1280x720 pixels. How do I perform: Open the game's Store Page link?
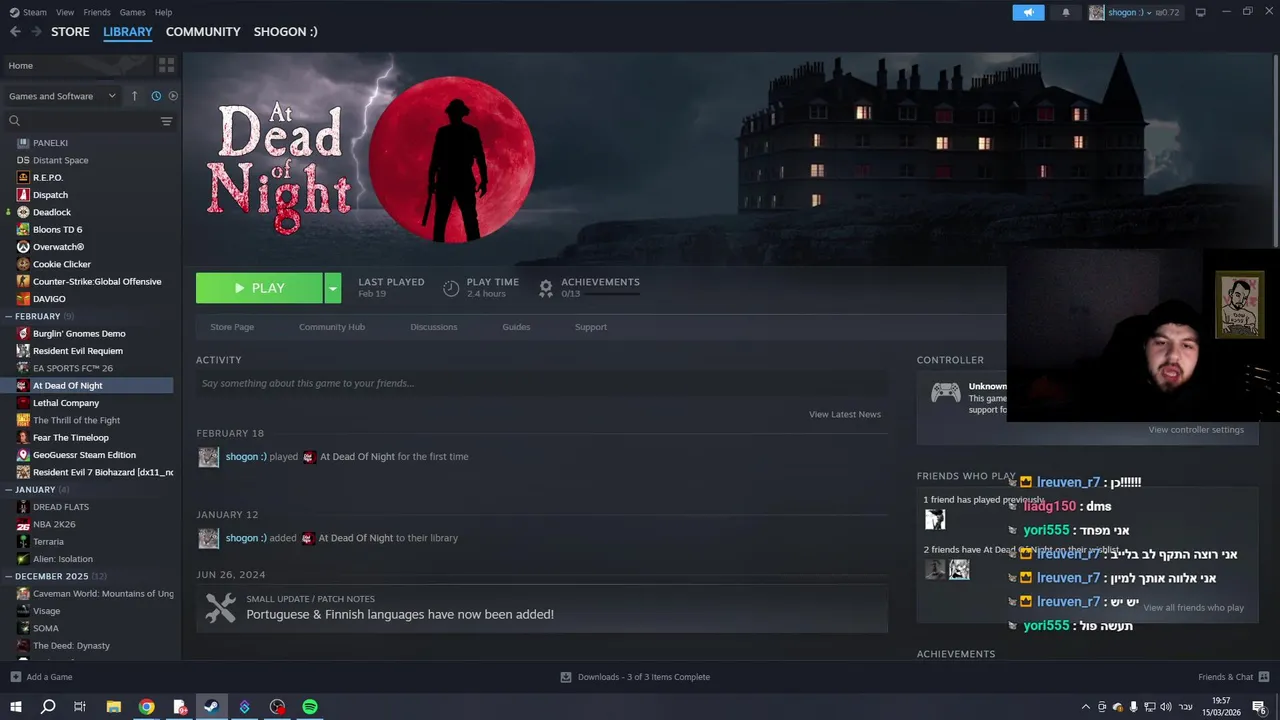coord(232,327)
